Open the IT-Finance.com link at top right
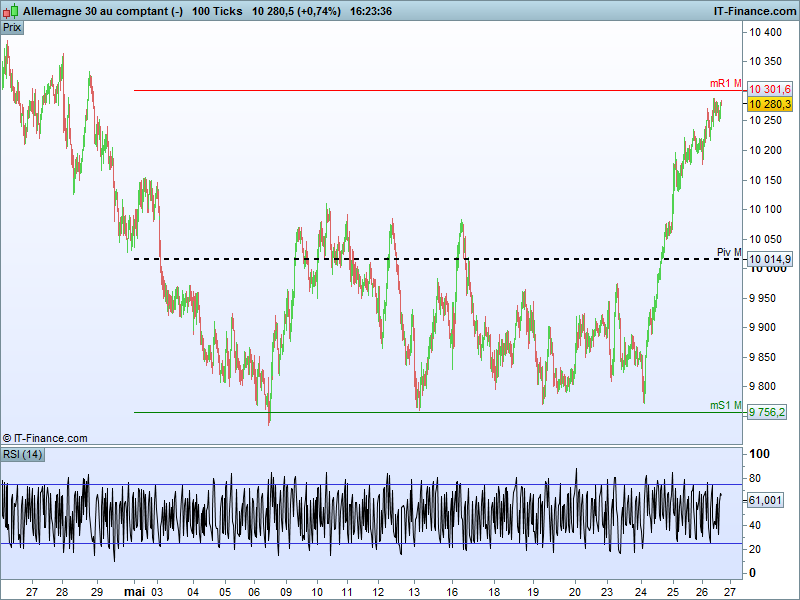 755,11
